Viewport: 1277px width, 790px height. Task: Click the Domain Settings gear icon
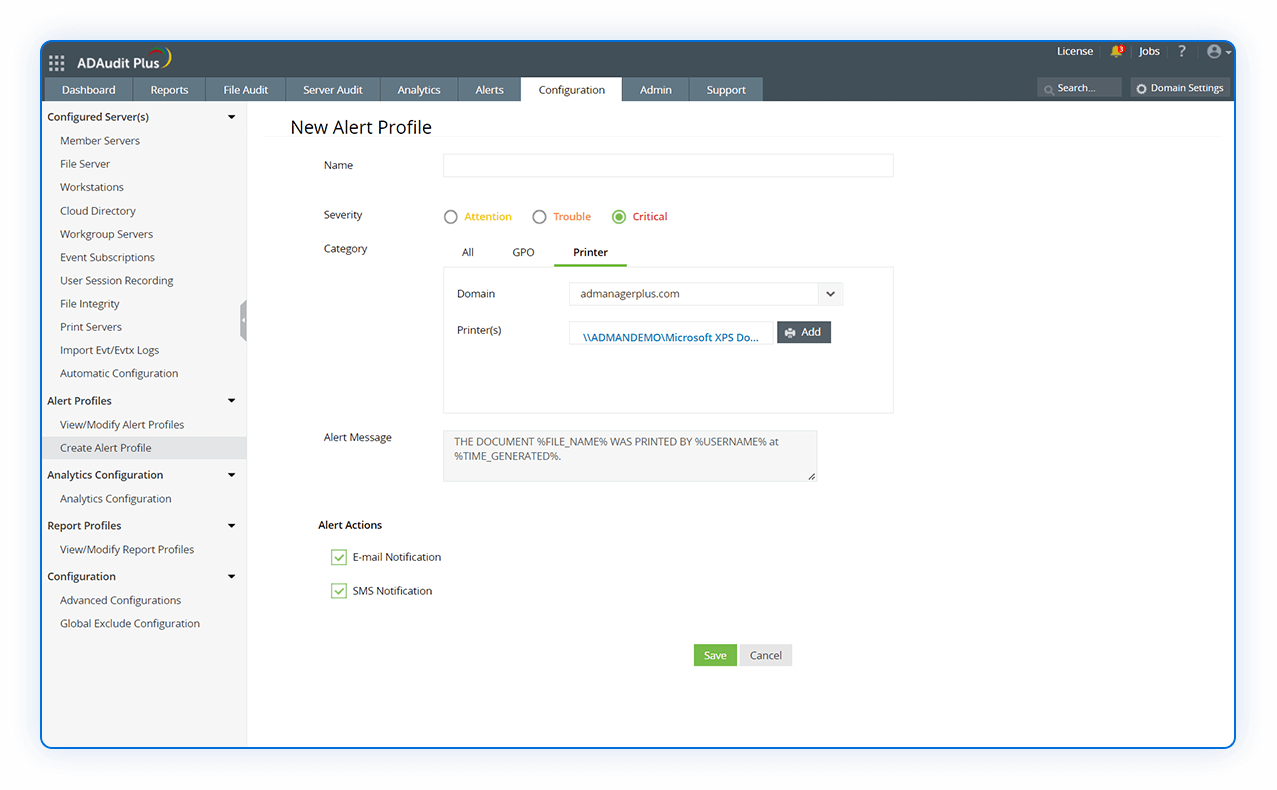1141,89
